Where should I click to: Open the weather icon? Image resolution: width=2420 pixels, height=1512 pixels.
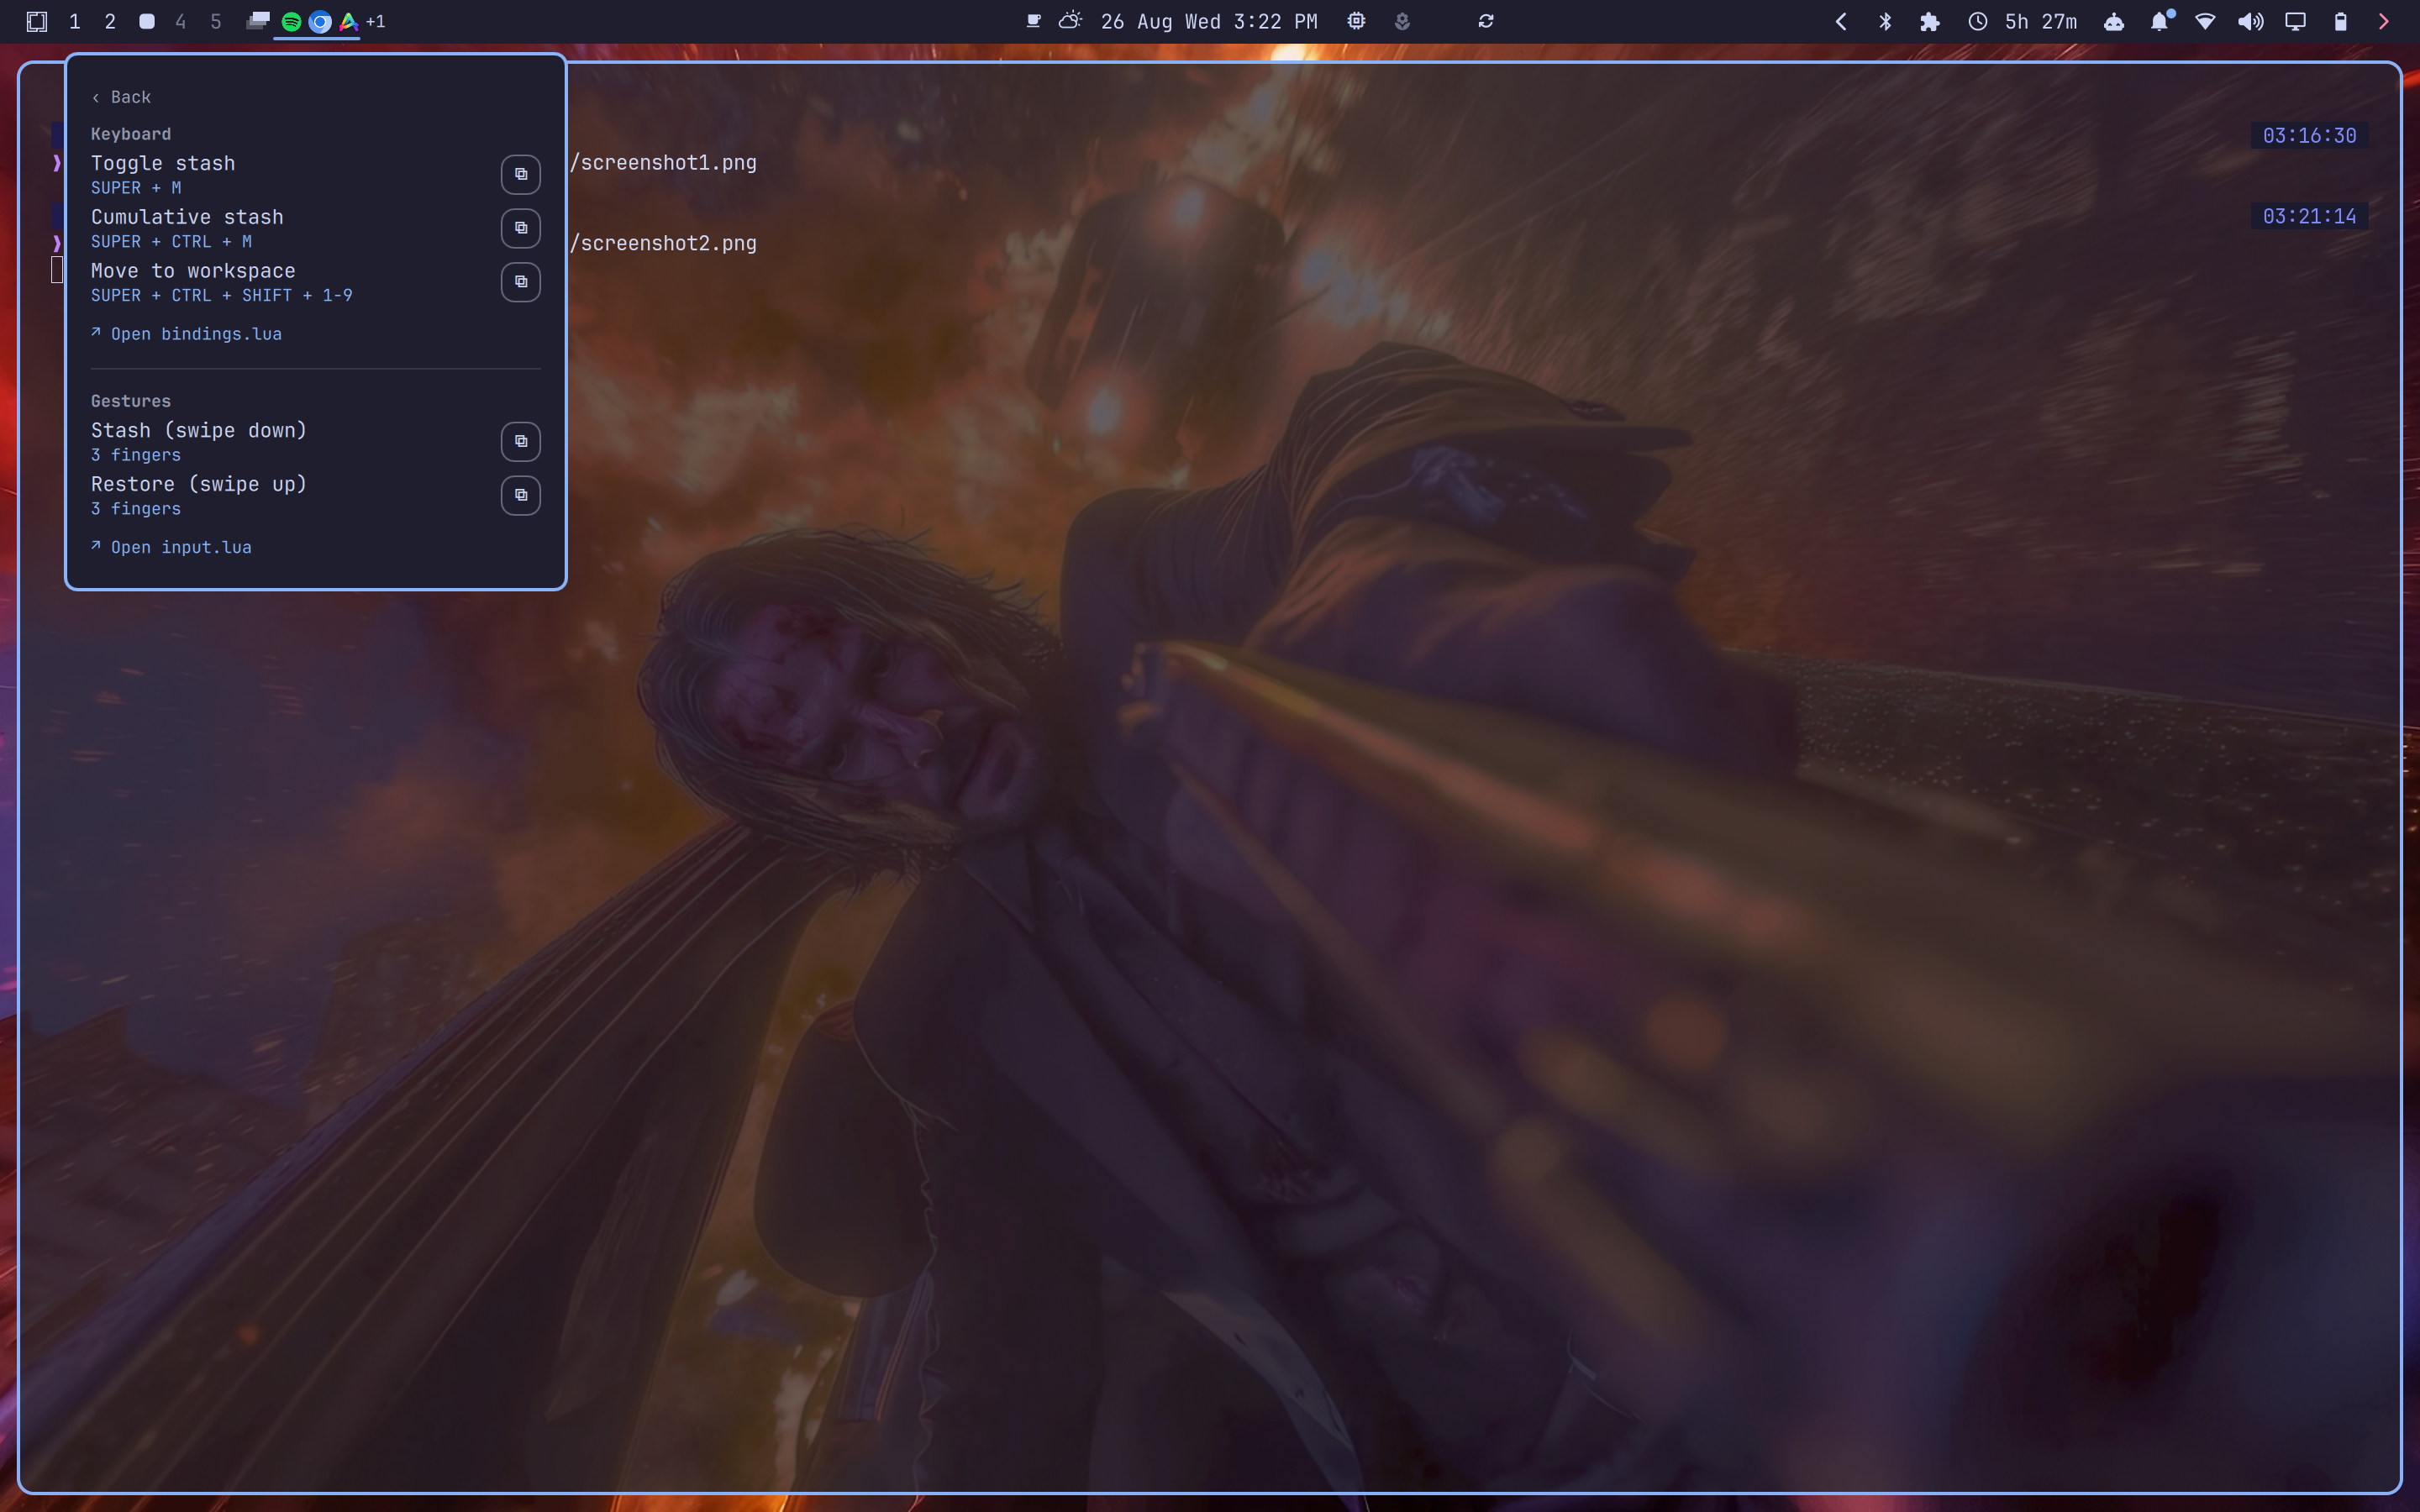pyautogui.click(x=1070, y=21)
